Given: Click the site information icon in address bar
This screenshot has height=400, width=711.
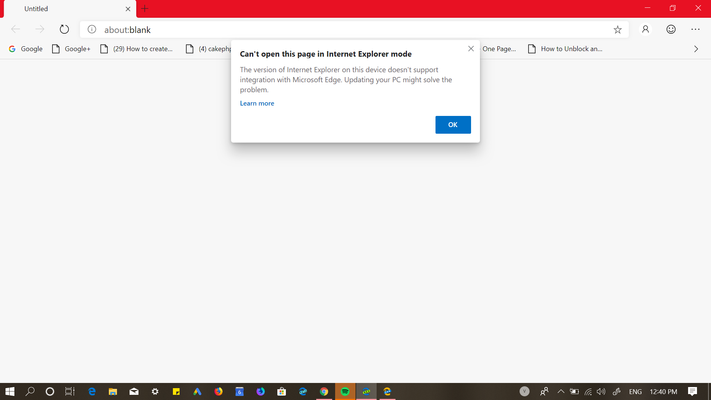Looking at the screenshot, I should (92, 29).
